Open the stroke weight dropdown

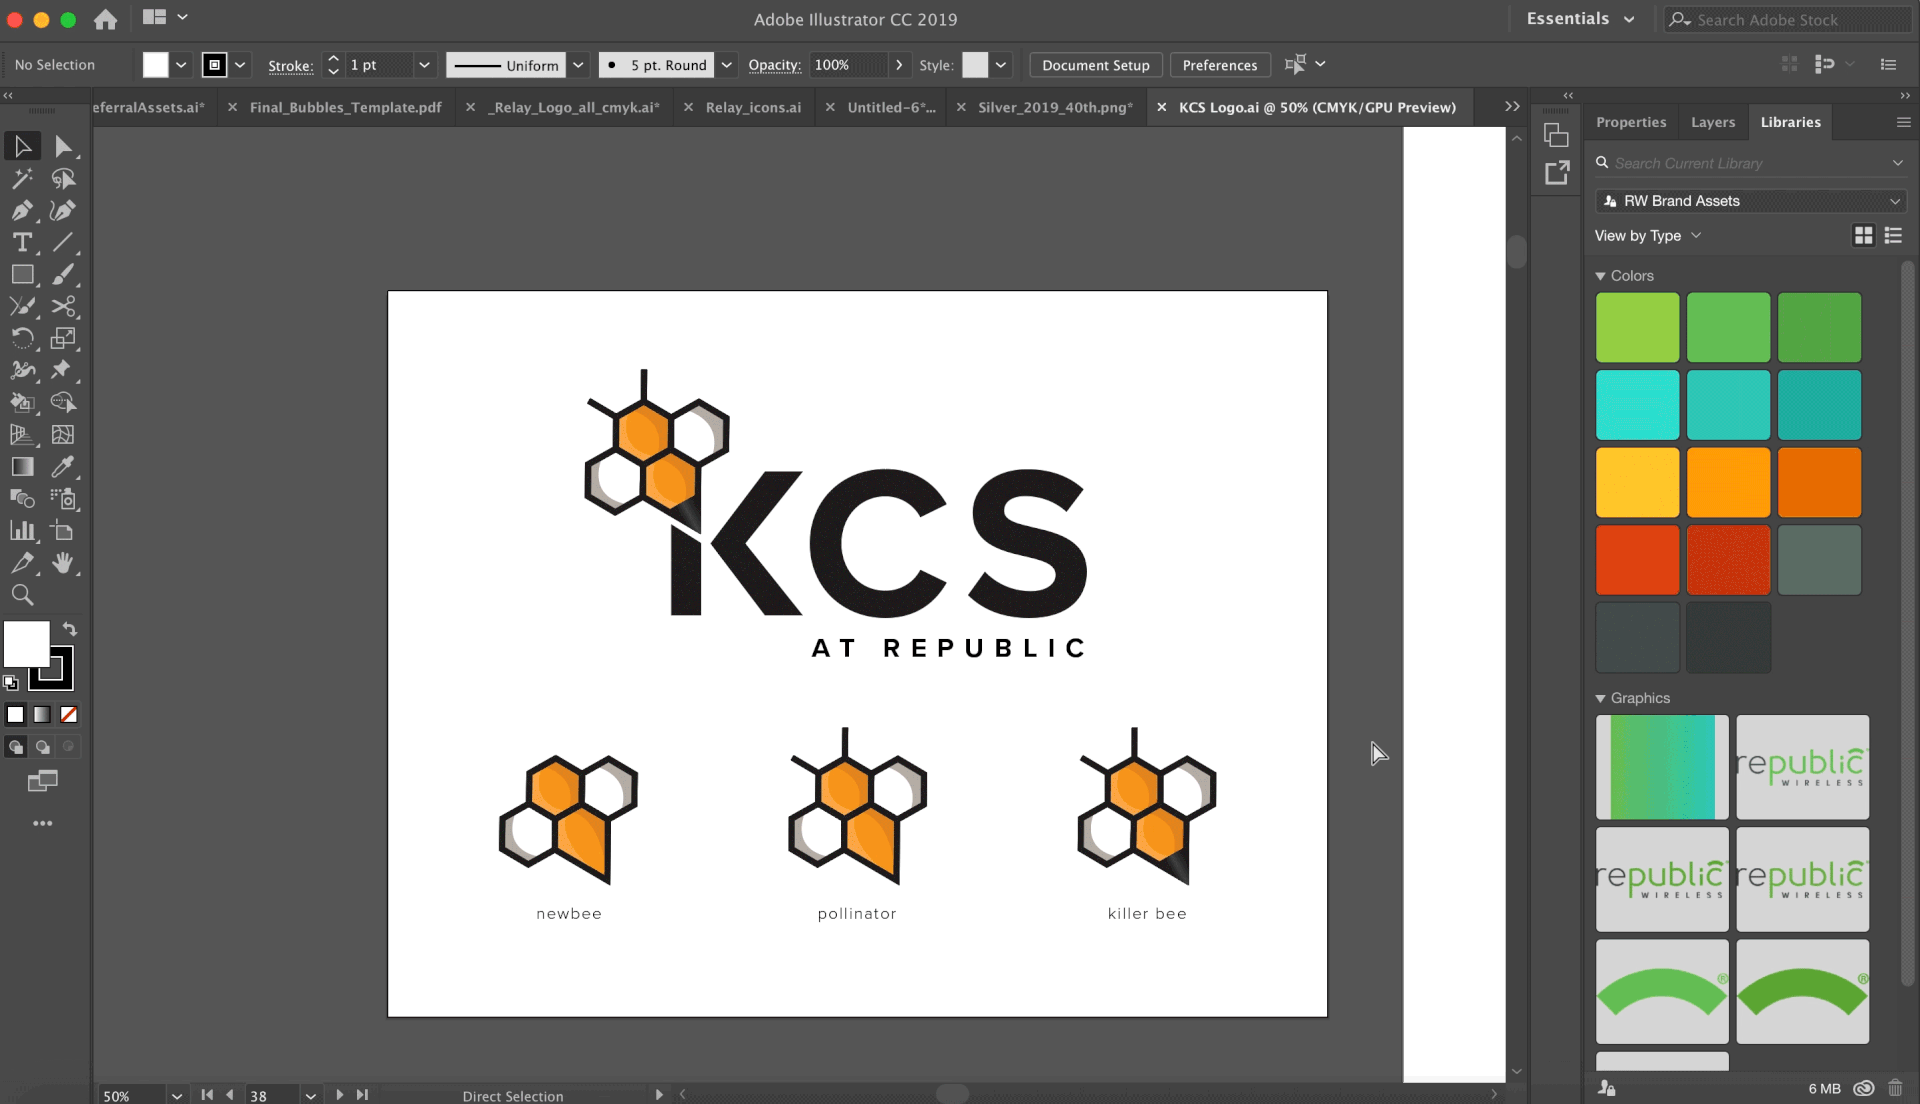424,65
